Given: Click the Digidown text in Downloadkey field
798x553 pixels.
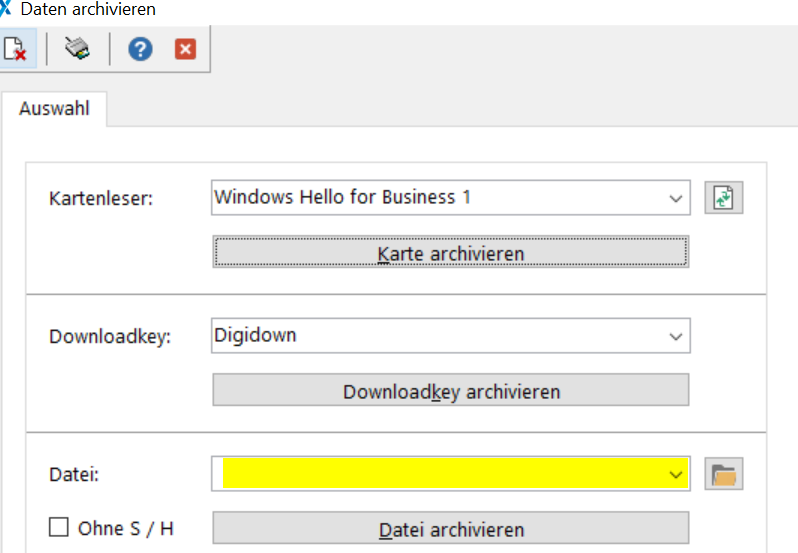Looking at the screenshot, I should pos(256,336).
